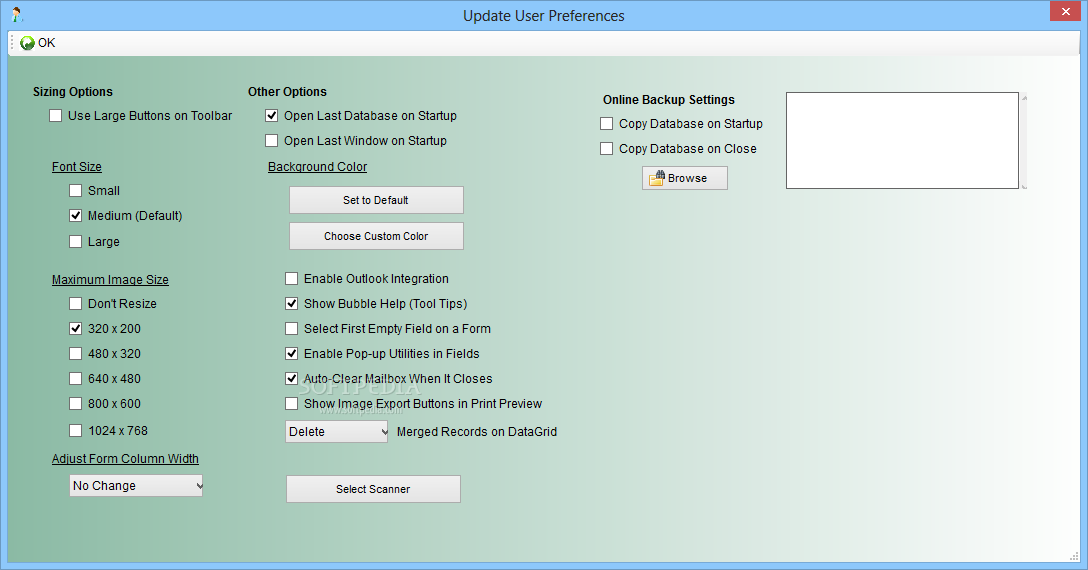Select the 800 x 600 image size

point(76,403)
